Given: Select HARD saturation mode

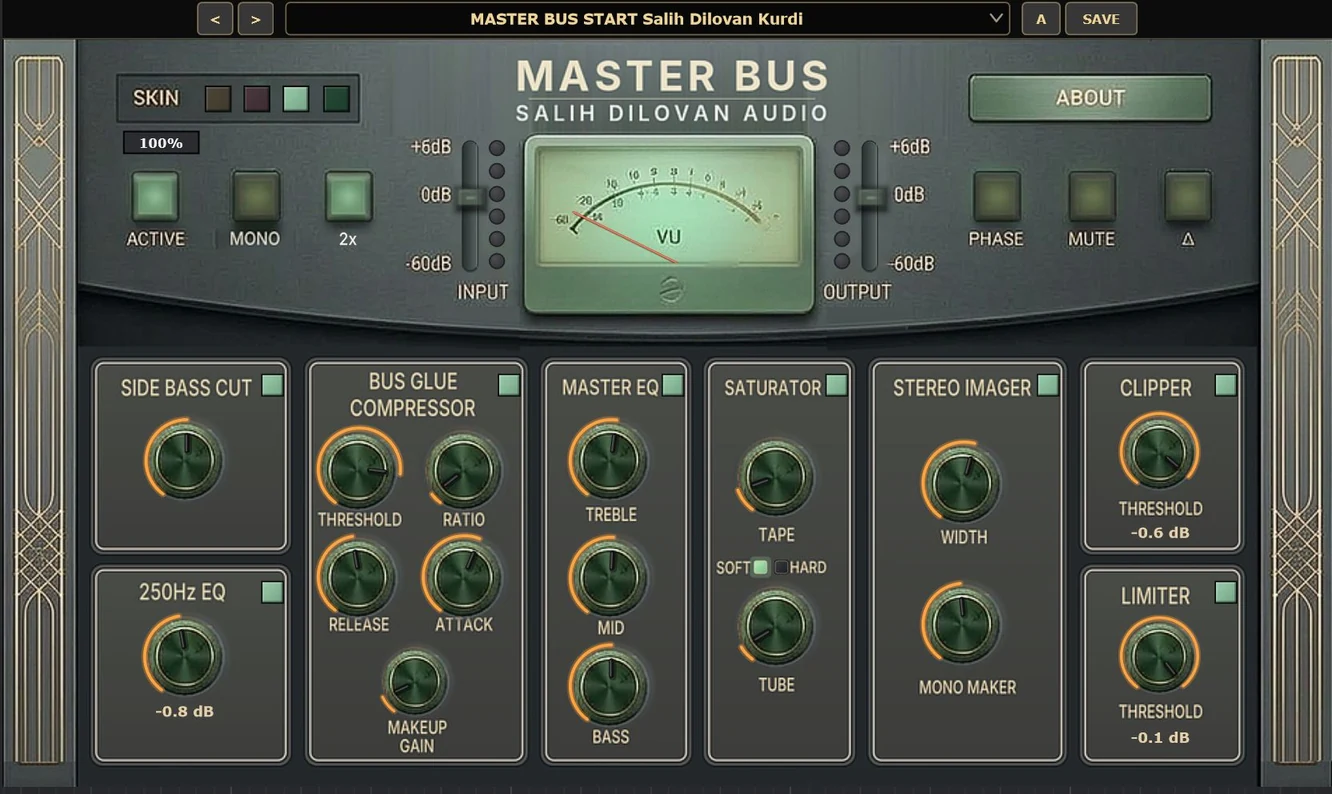Looking at the screenshot, I should pos(781,568).
